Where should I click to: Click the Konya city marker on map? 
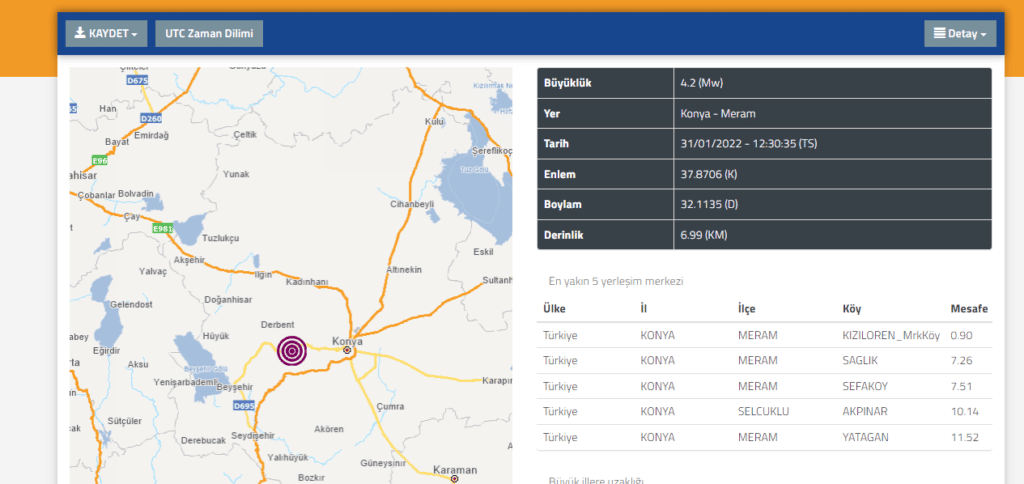tap(347, 351)
